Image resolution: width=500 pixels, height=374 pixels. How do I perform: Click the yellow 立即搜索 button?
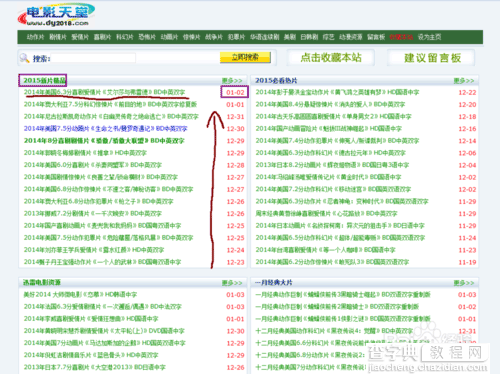[x=245, y=57]
